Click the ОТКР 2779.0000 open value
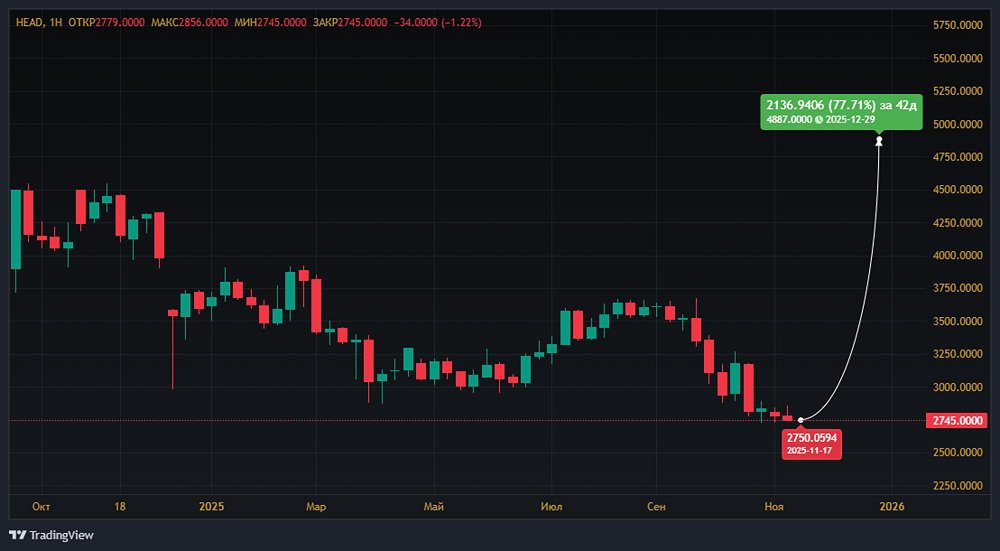Image resolution: width=1000 pixels, height=551 pixels. click(x=108, y=22)
